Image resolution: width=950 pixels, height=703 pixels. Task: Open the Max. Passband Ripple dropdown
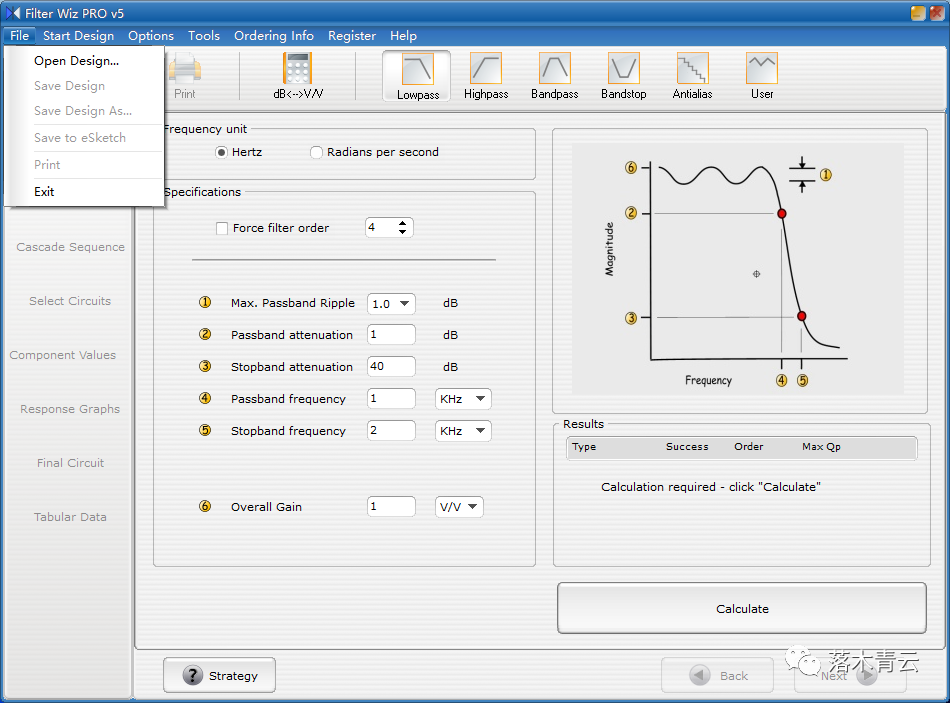tap(391, 304)
